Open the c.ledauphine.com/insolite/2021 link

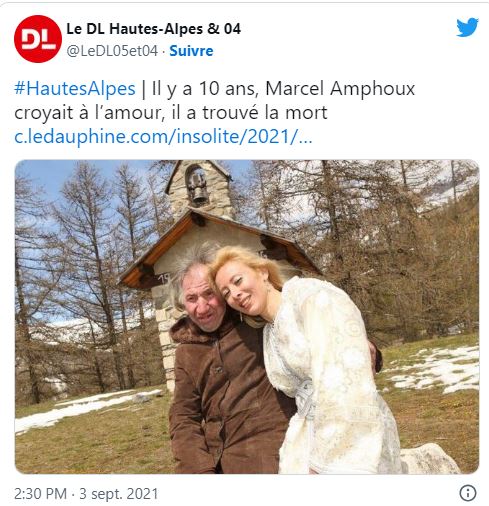(163, 137)
